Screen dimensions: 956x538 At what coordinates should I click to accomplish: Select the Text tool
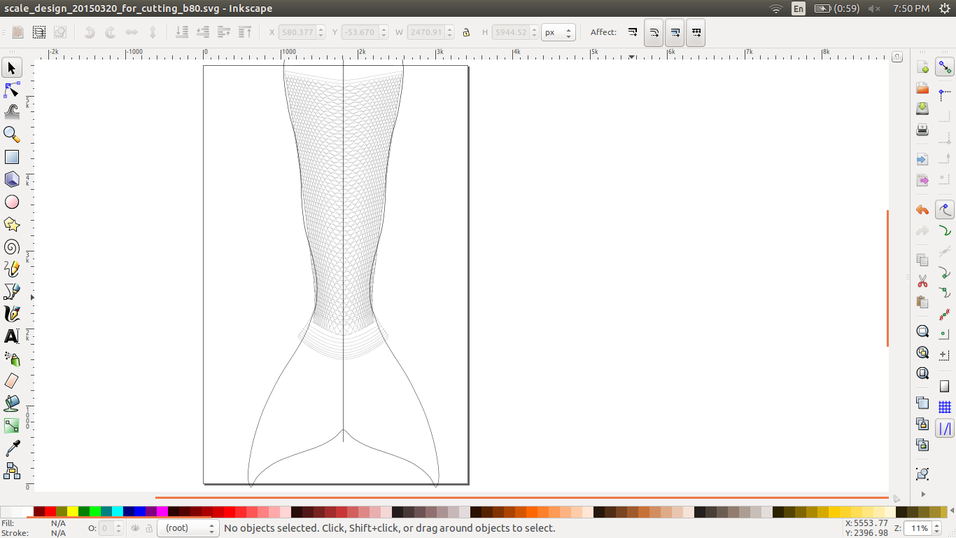click(x=12, y=336)
